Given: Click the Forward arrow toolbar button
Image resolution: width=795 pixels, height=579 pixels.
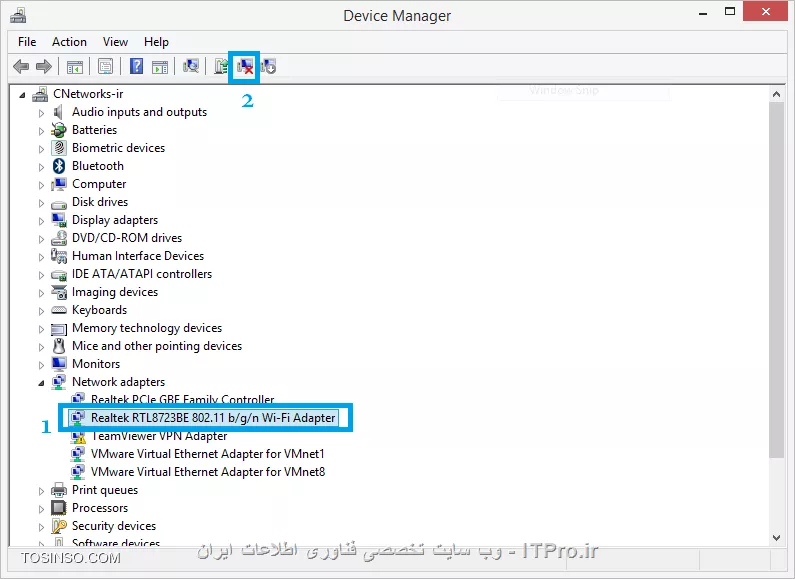Looking at the screenshot, I should (x=44, y=66).
